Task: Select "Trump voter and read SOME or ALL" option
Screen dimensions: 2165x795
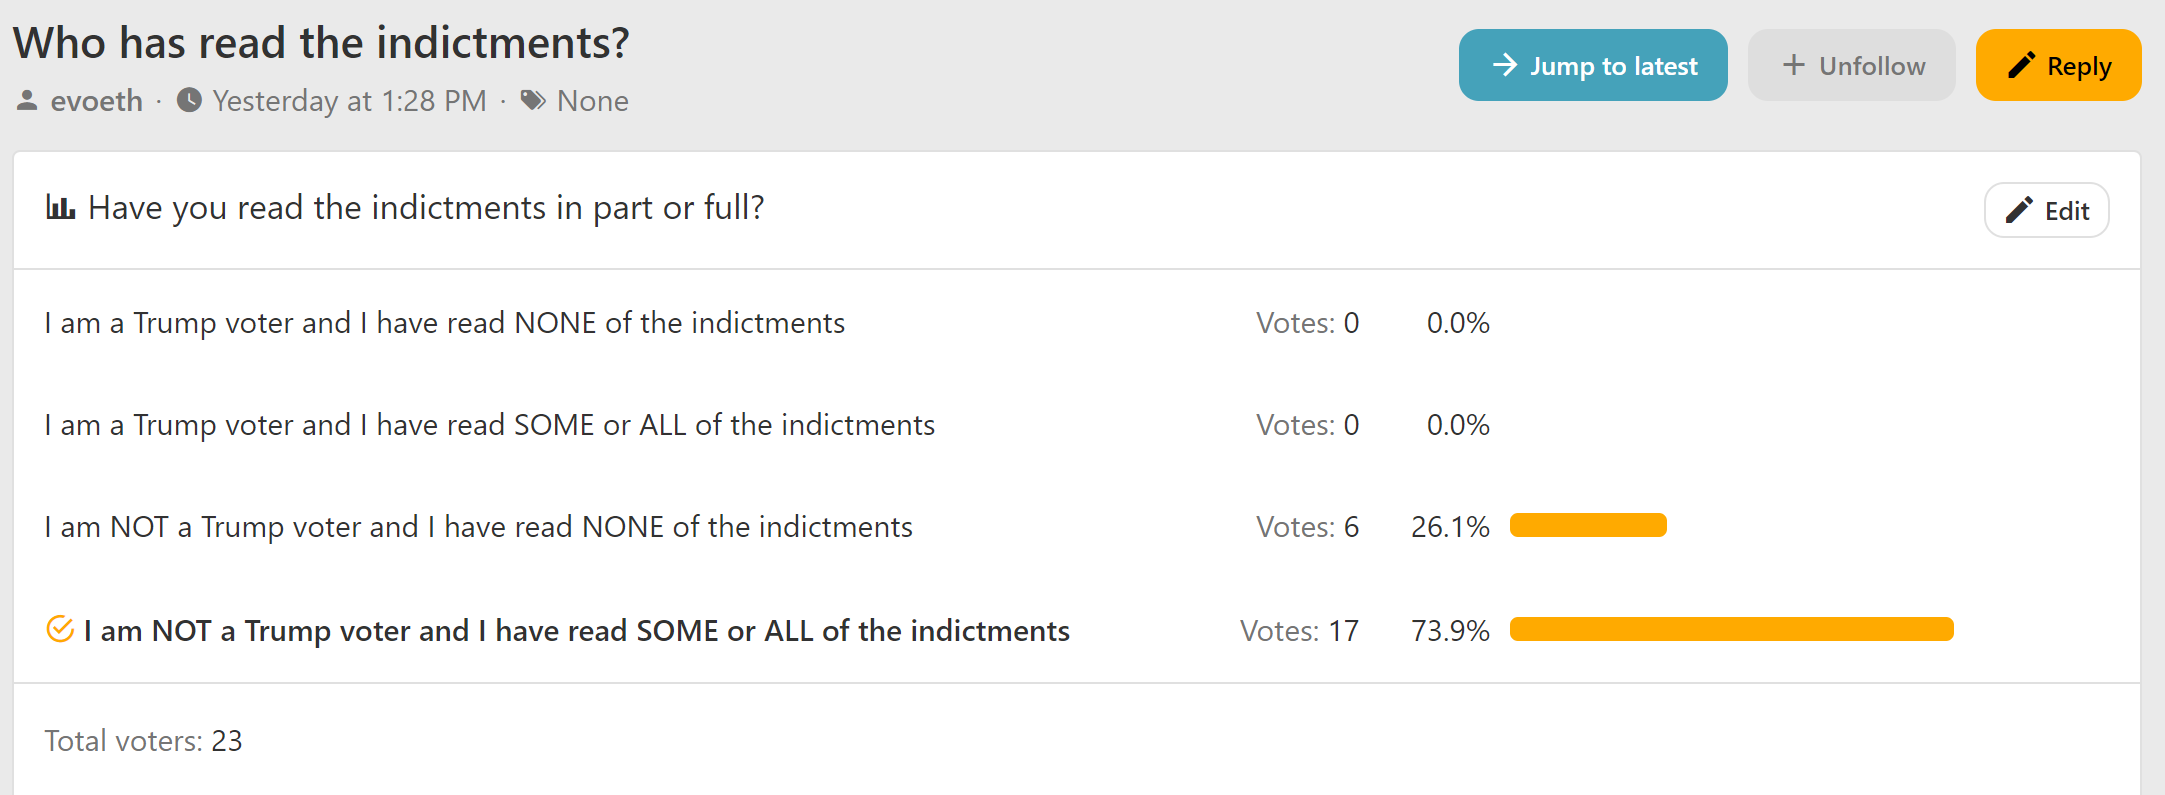Action: tap(489, 426)
